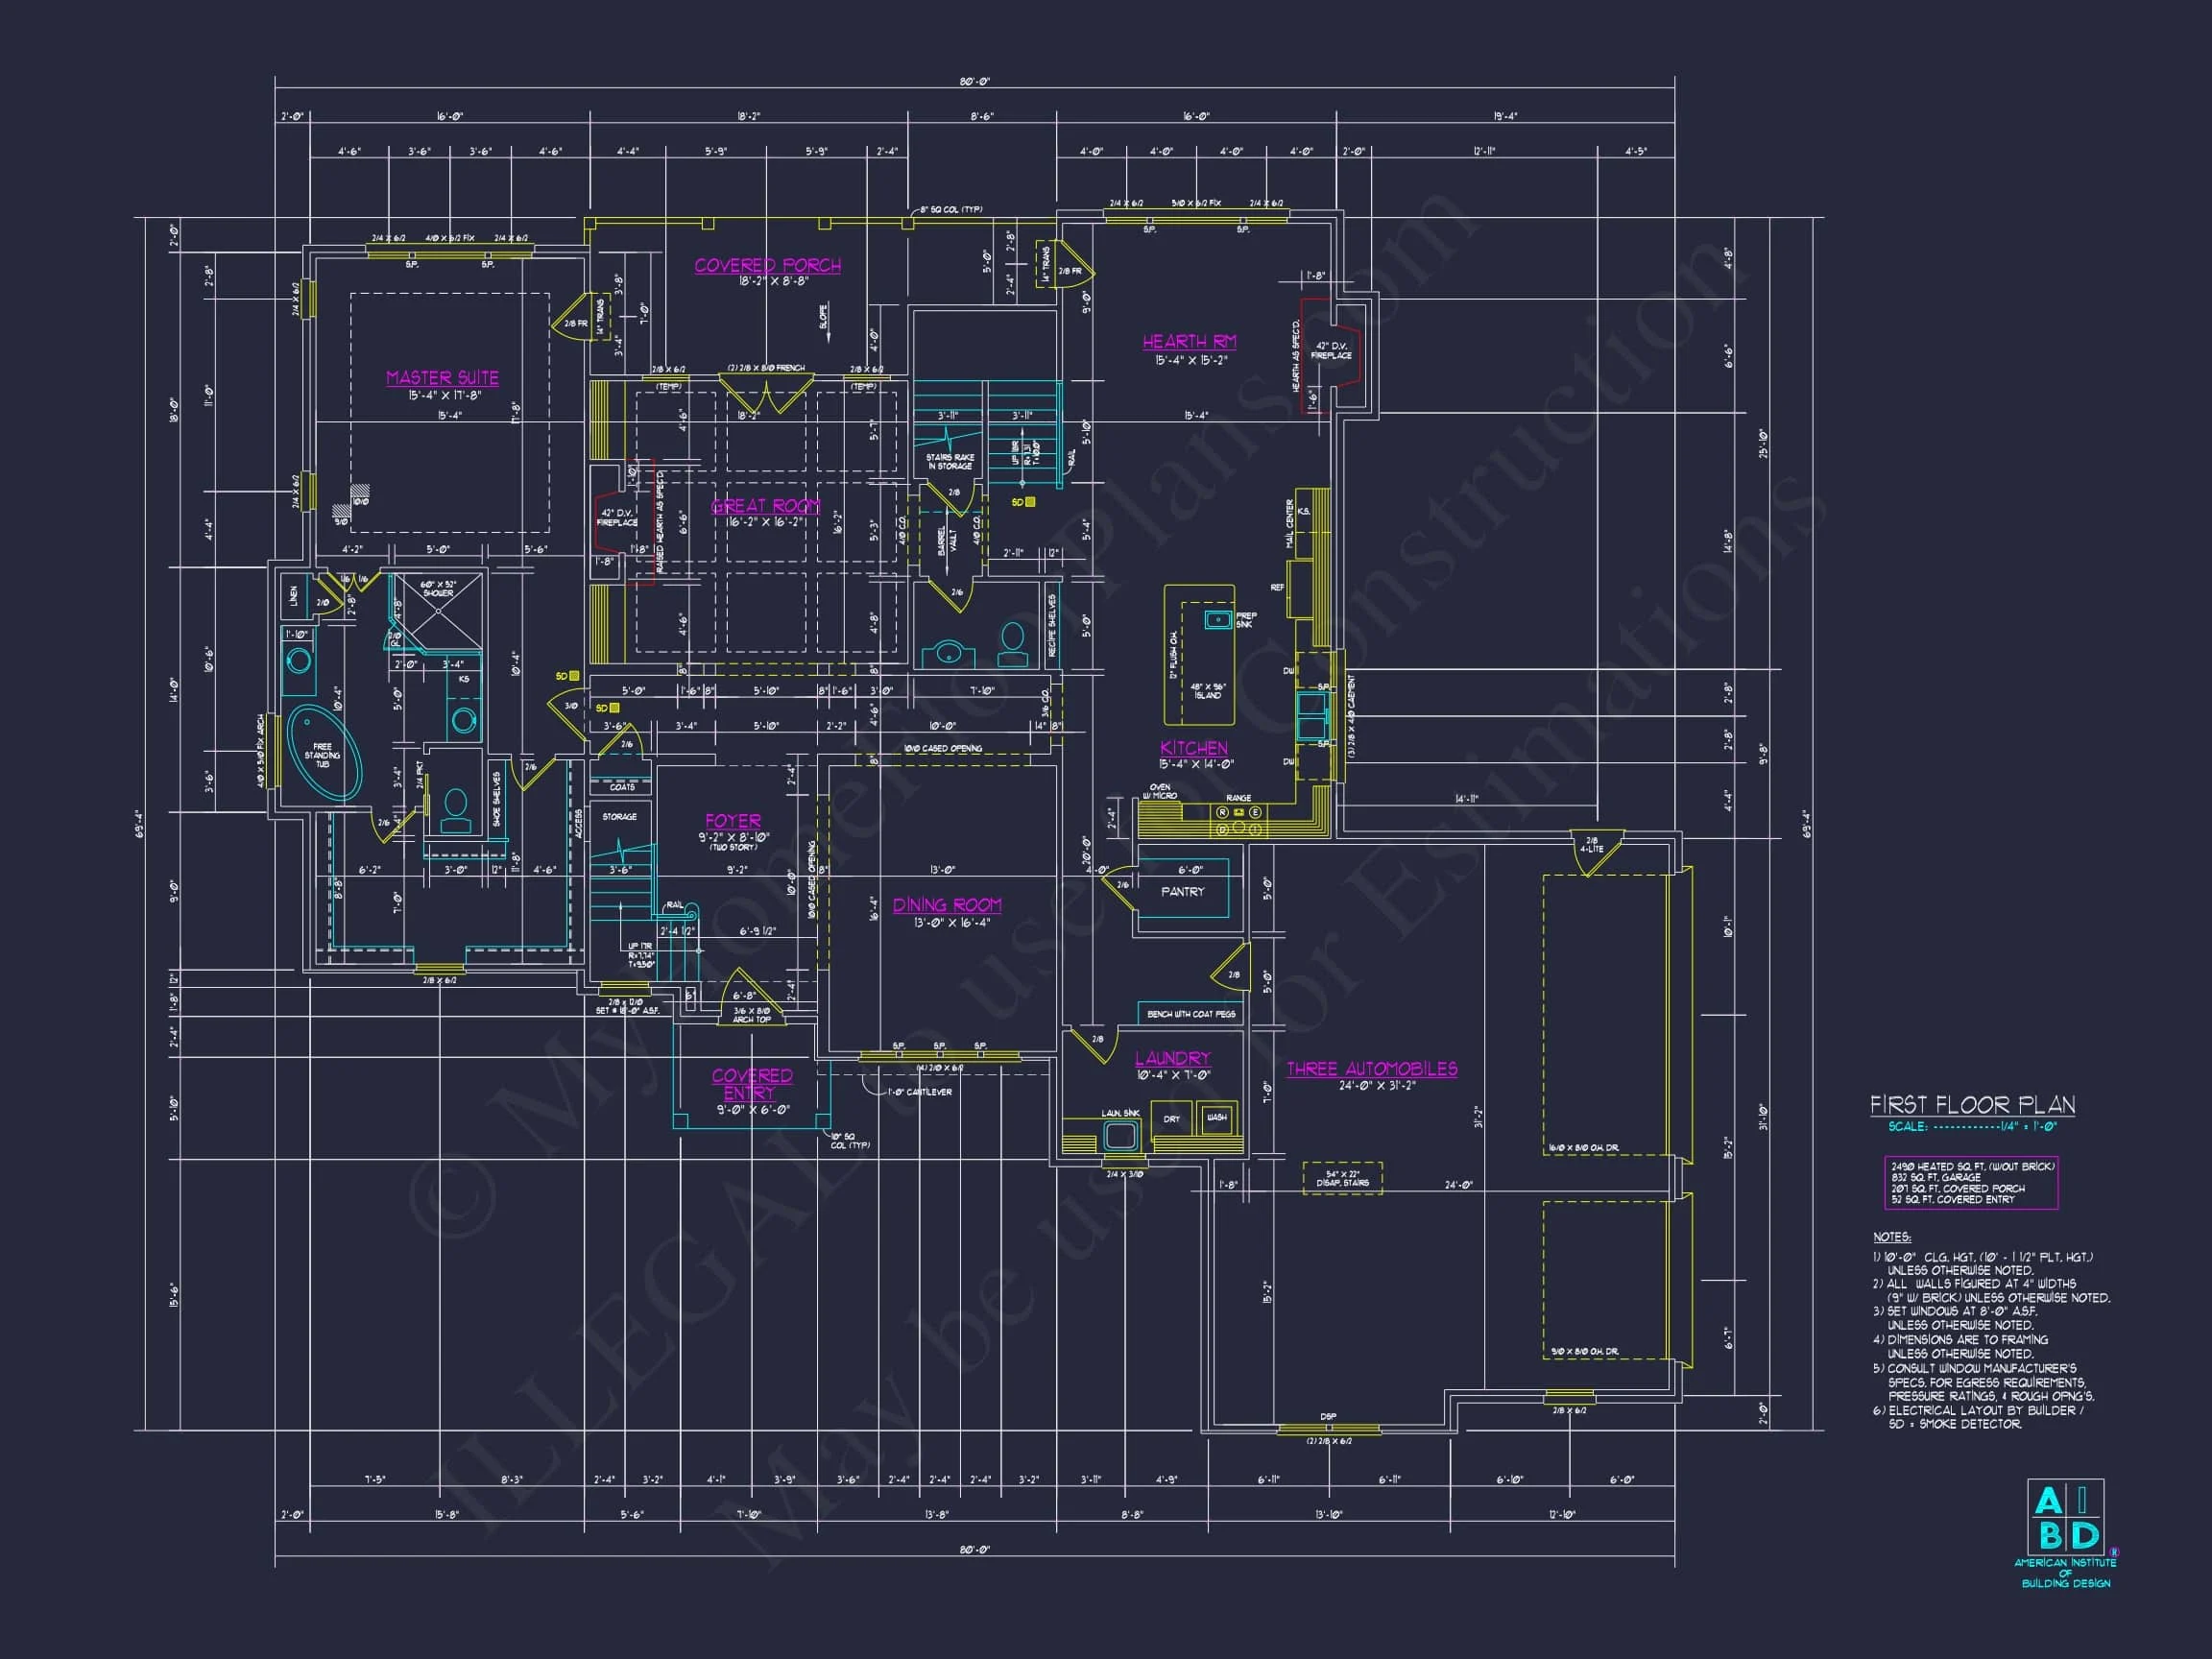Click the master bath toilet symbol

(x=456, y=810)
